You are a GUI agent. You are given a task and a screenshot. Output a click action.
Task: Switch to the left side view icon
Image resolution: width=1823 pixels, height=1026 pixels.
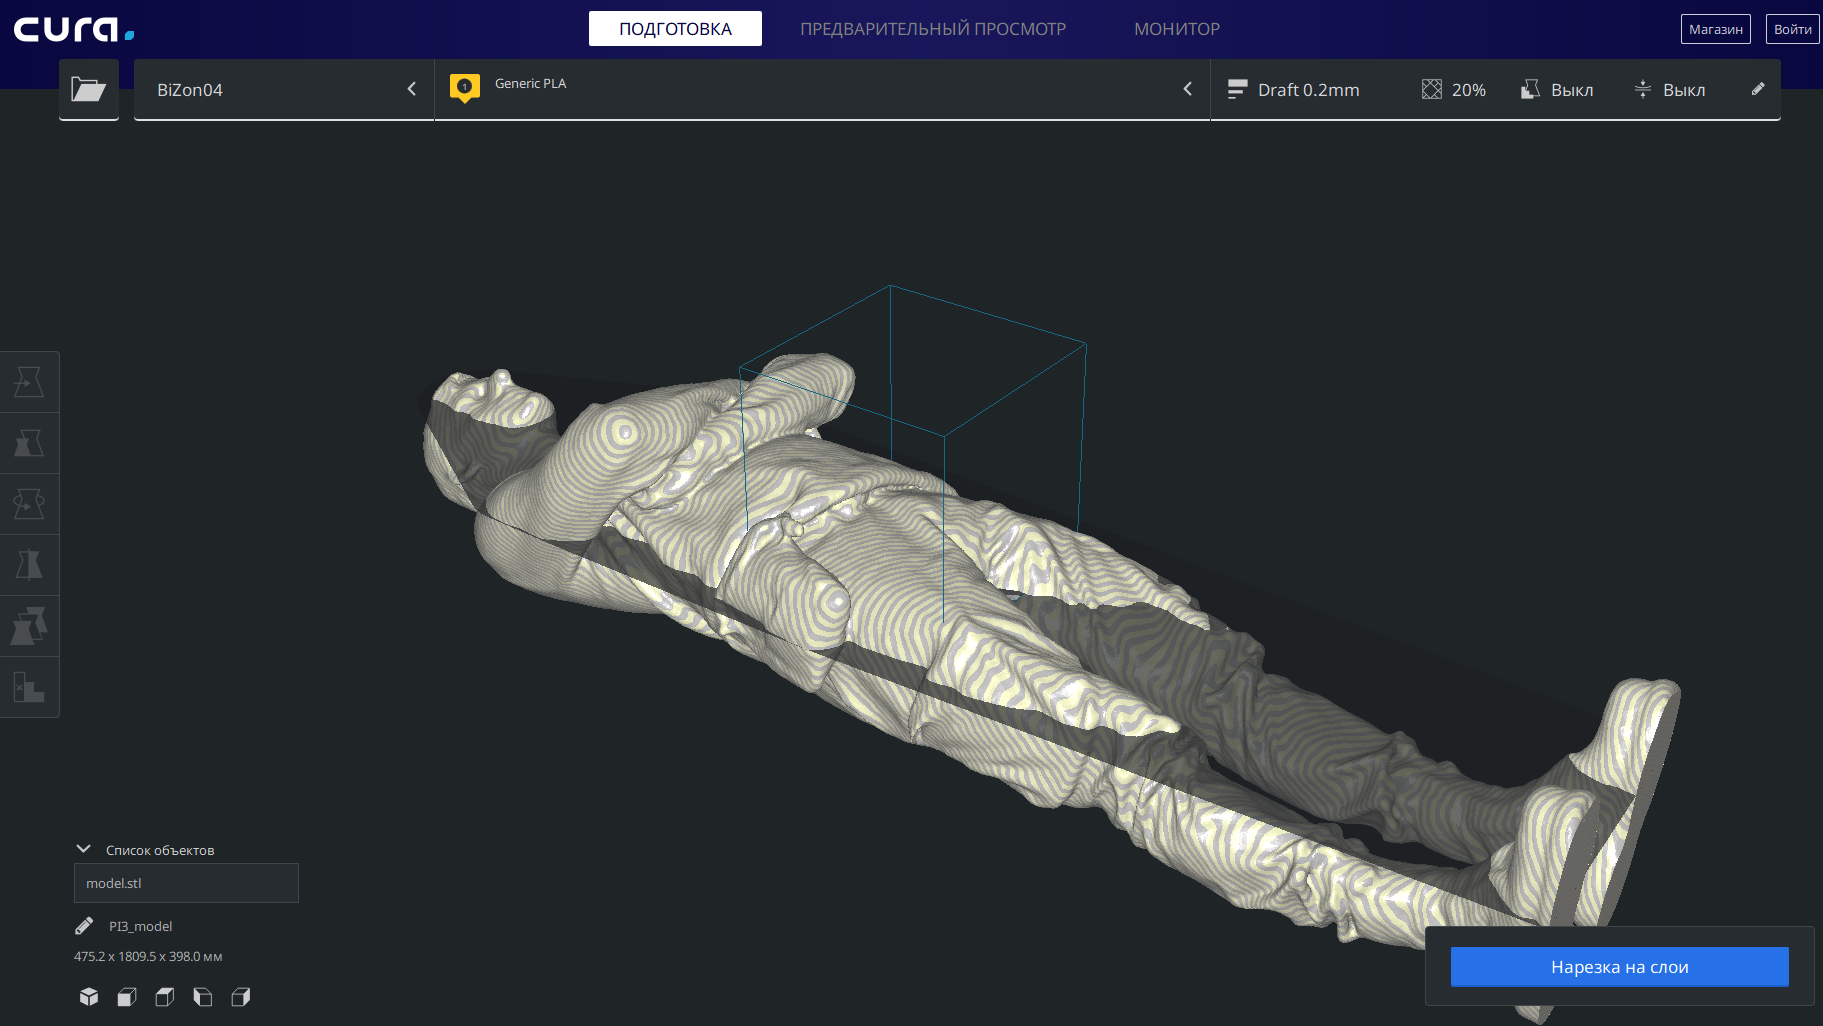point(203,997)
